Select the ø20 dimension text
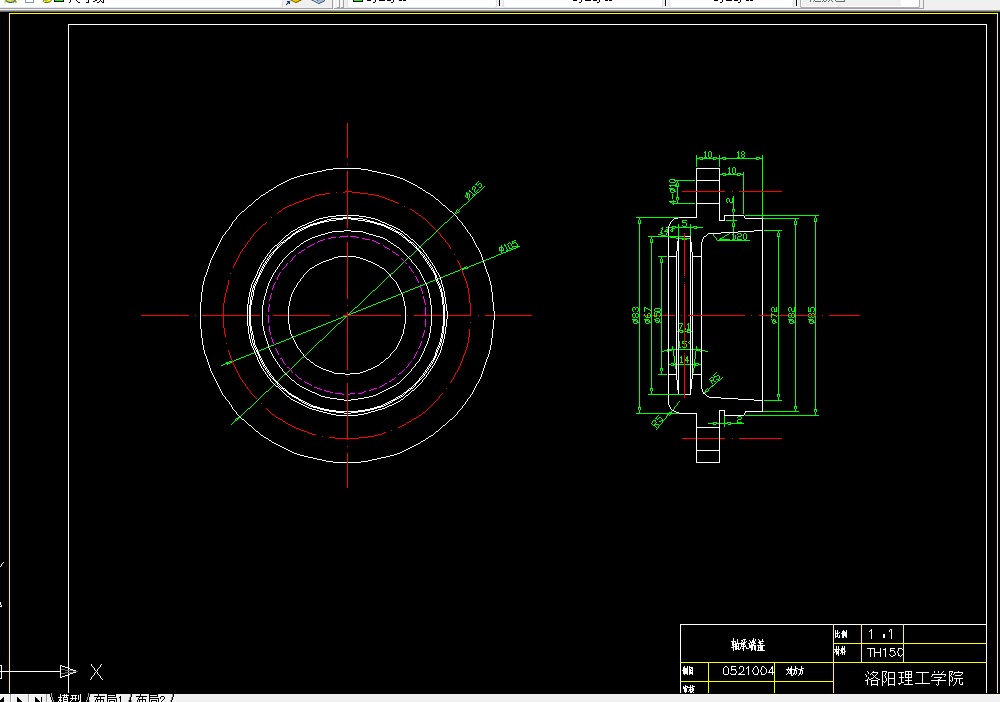Screen dimensions: 1000x702 (x=740, y=237)
